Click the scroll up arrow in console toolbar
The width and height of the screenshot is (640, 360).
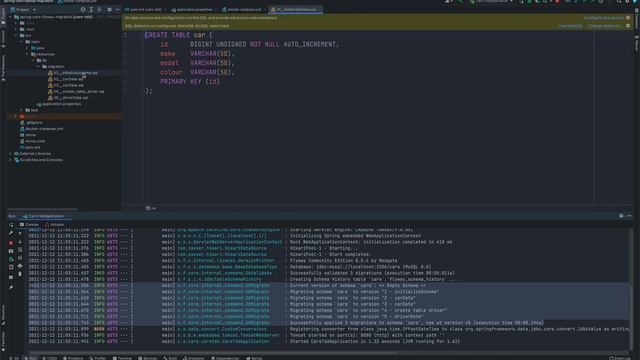pyautogui.click(x=20, y=234)
